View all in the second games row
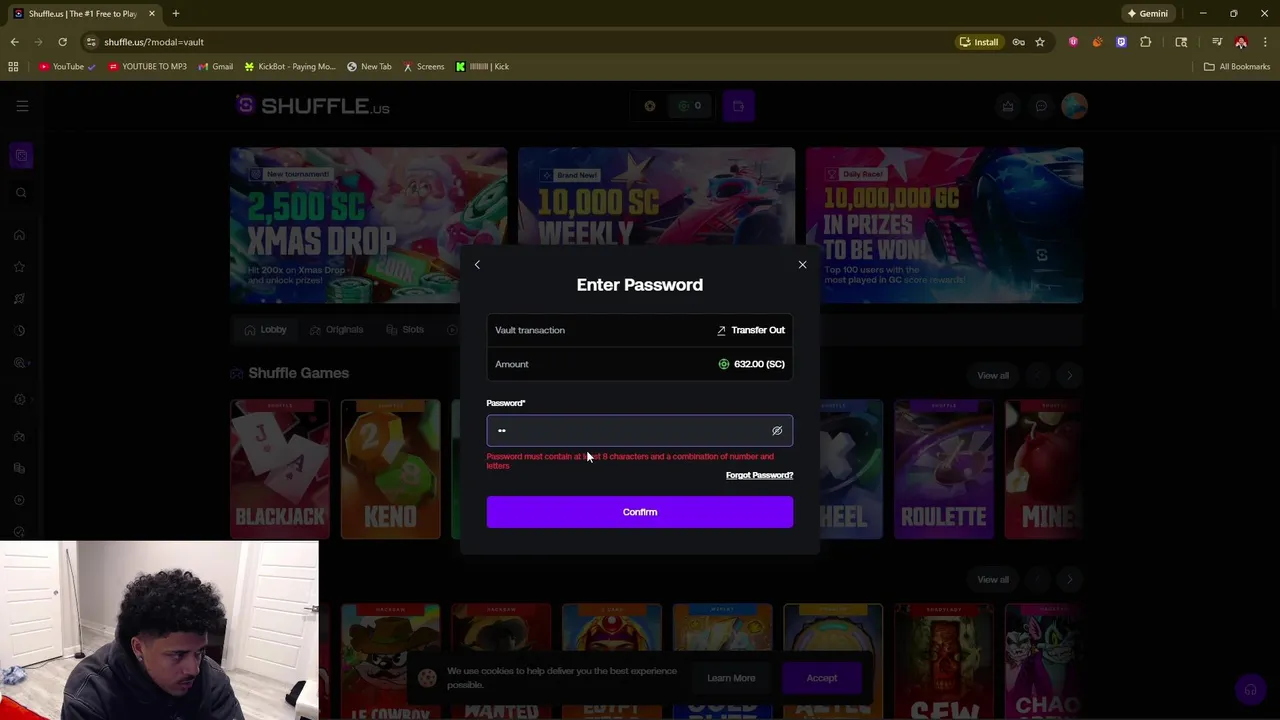Screen dimensions: 1280x720 tap(993, 579)
